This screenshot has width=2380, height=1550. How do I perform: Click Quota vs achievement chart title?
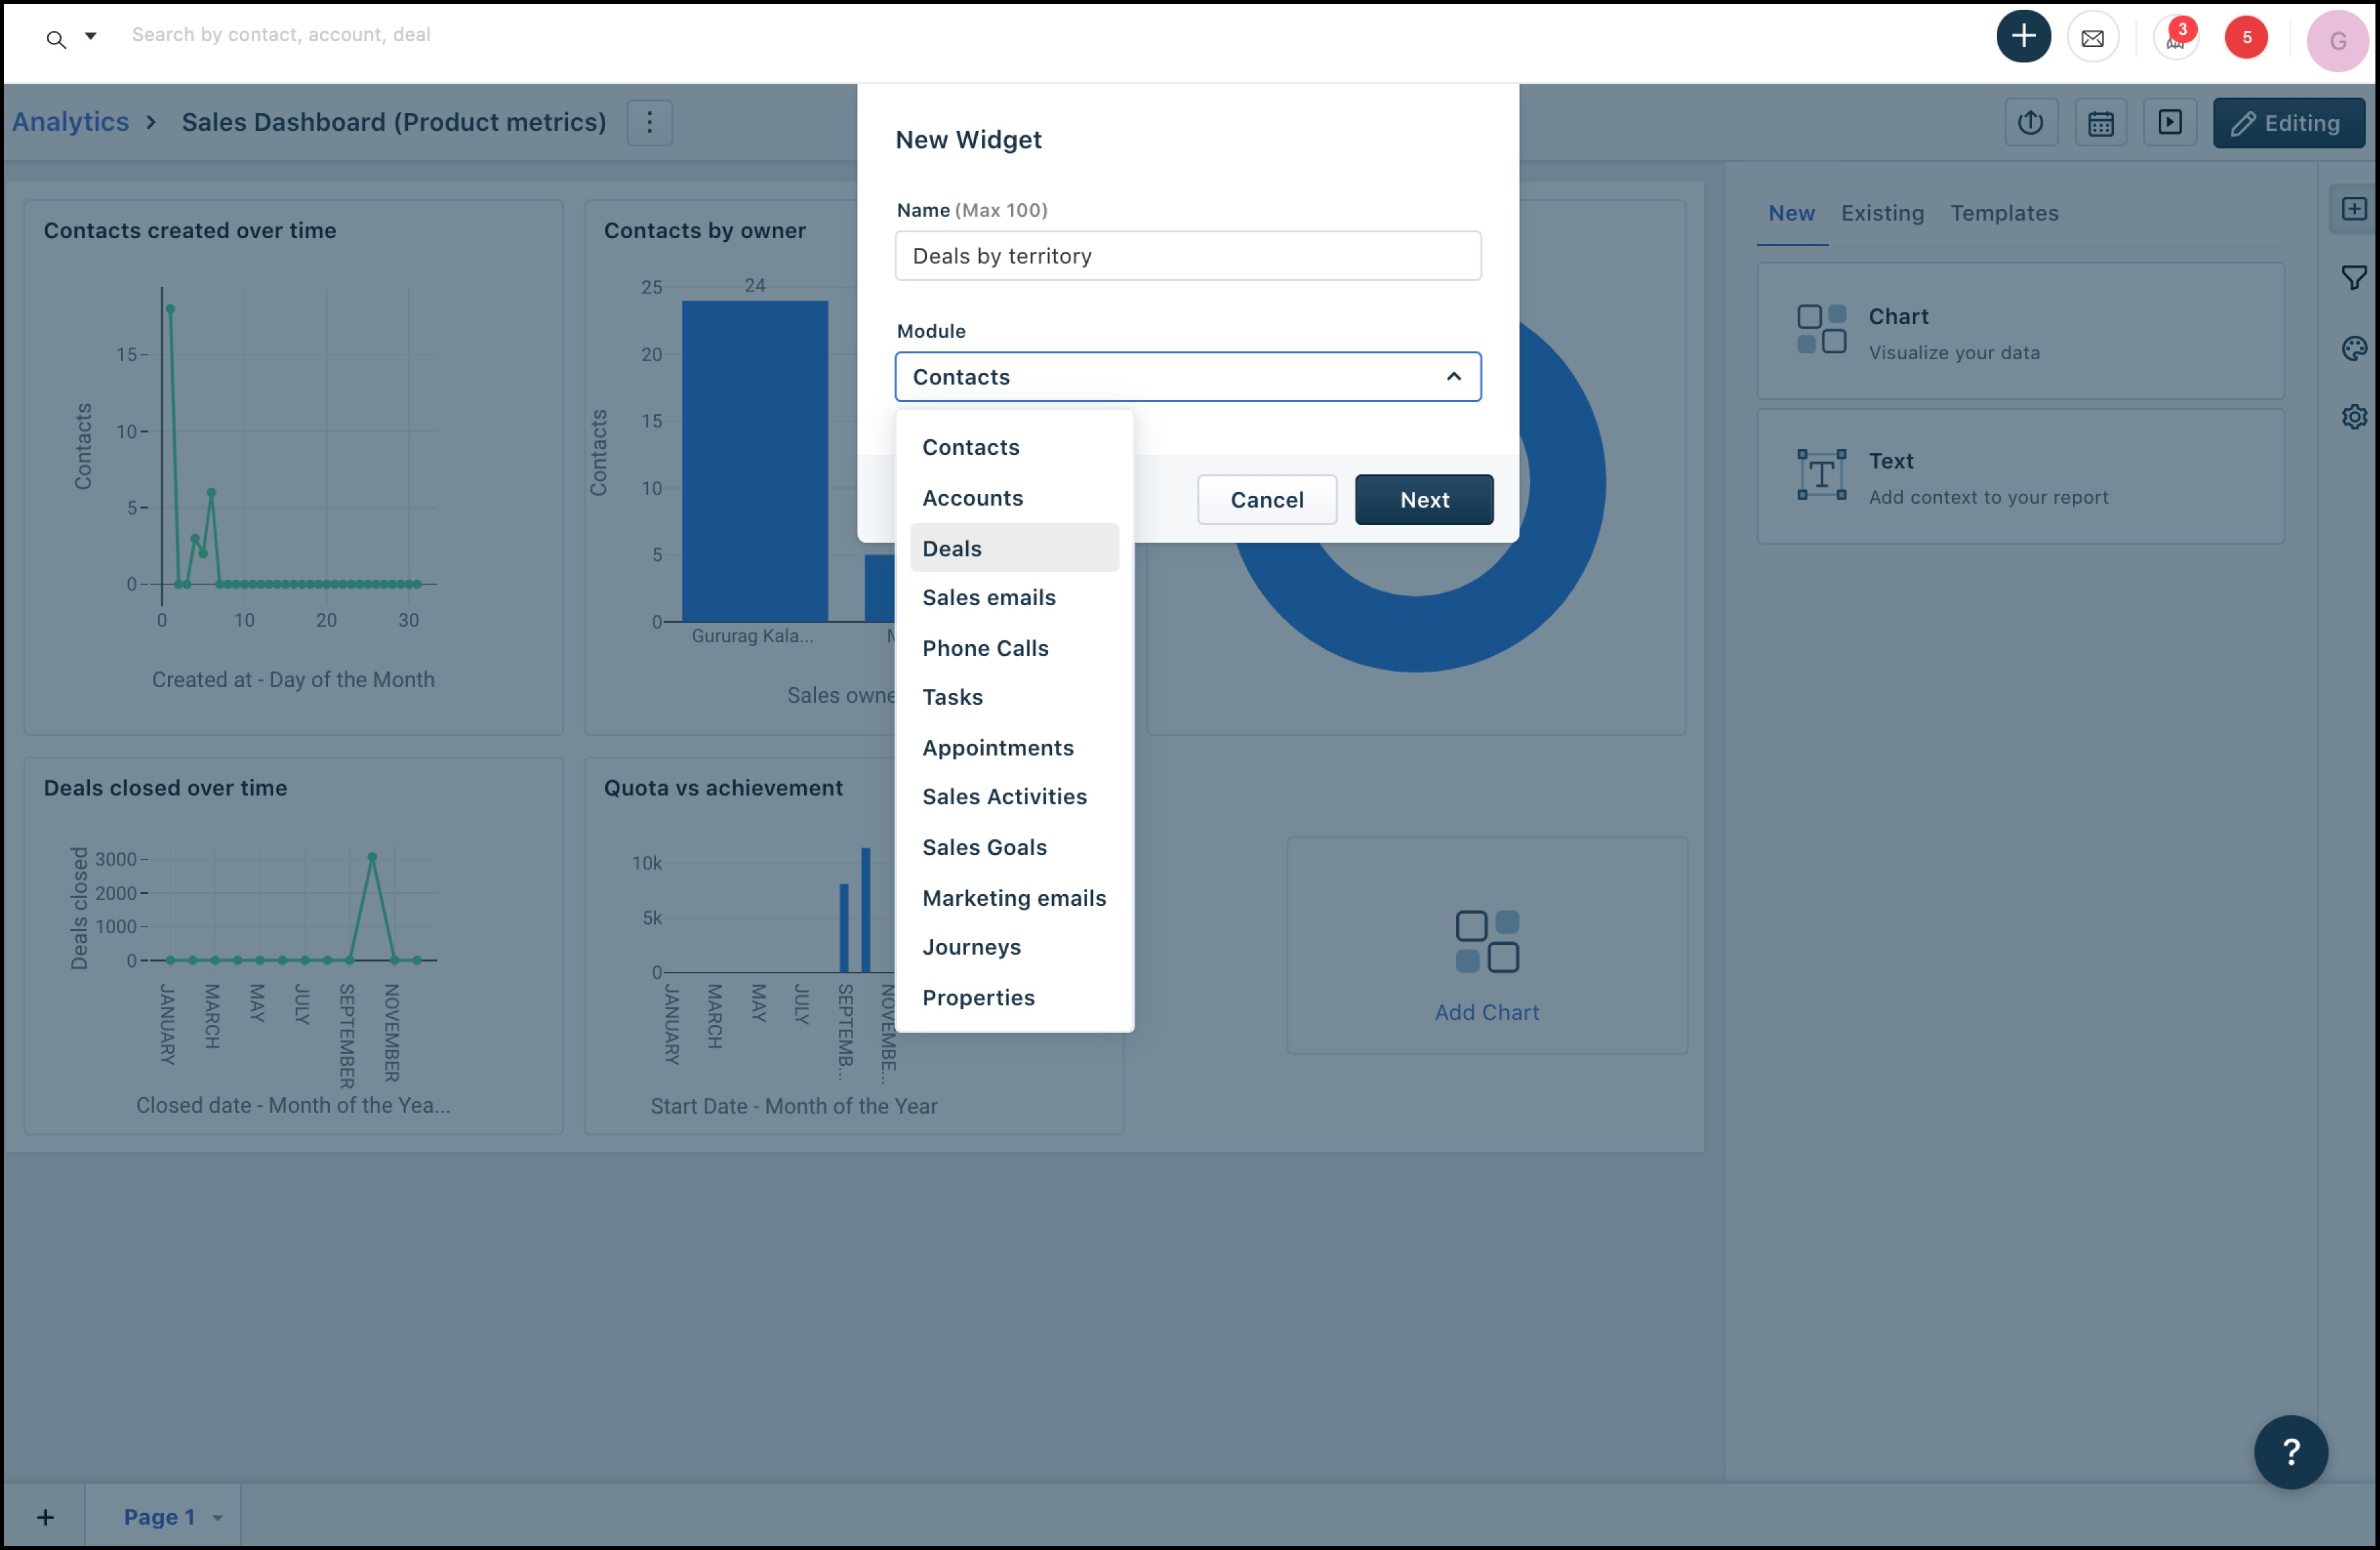click(x=723, y=788)
